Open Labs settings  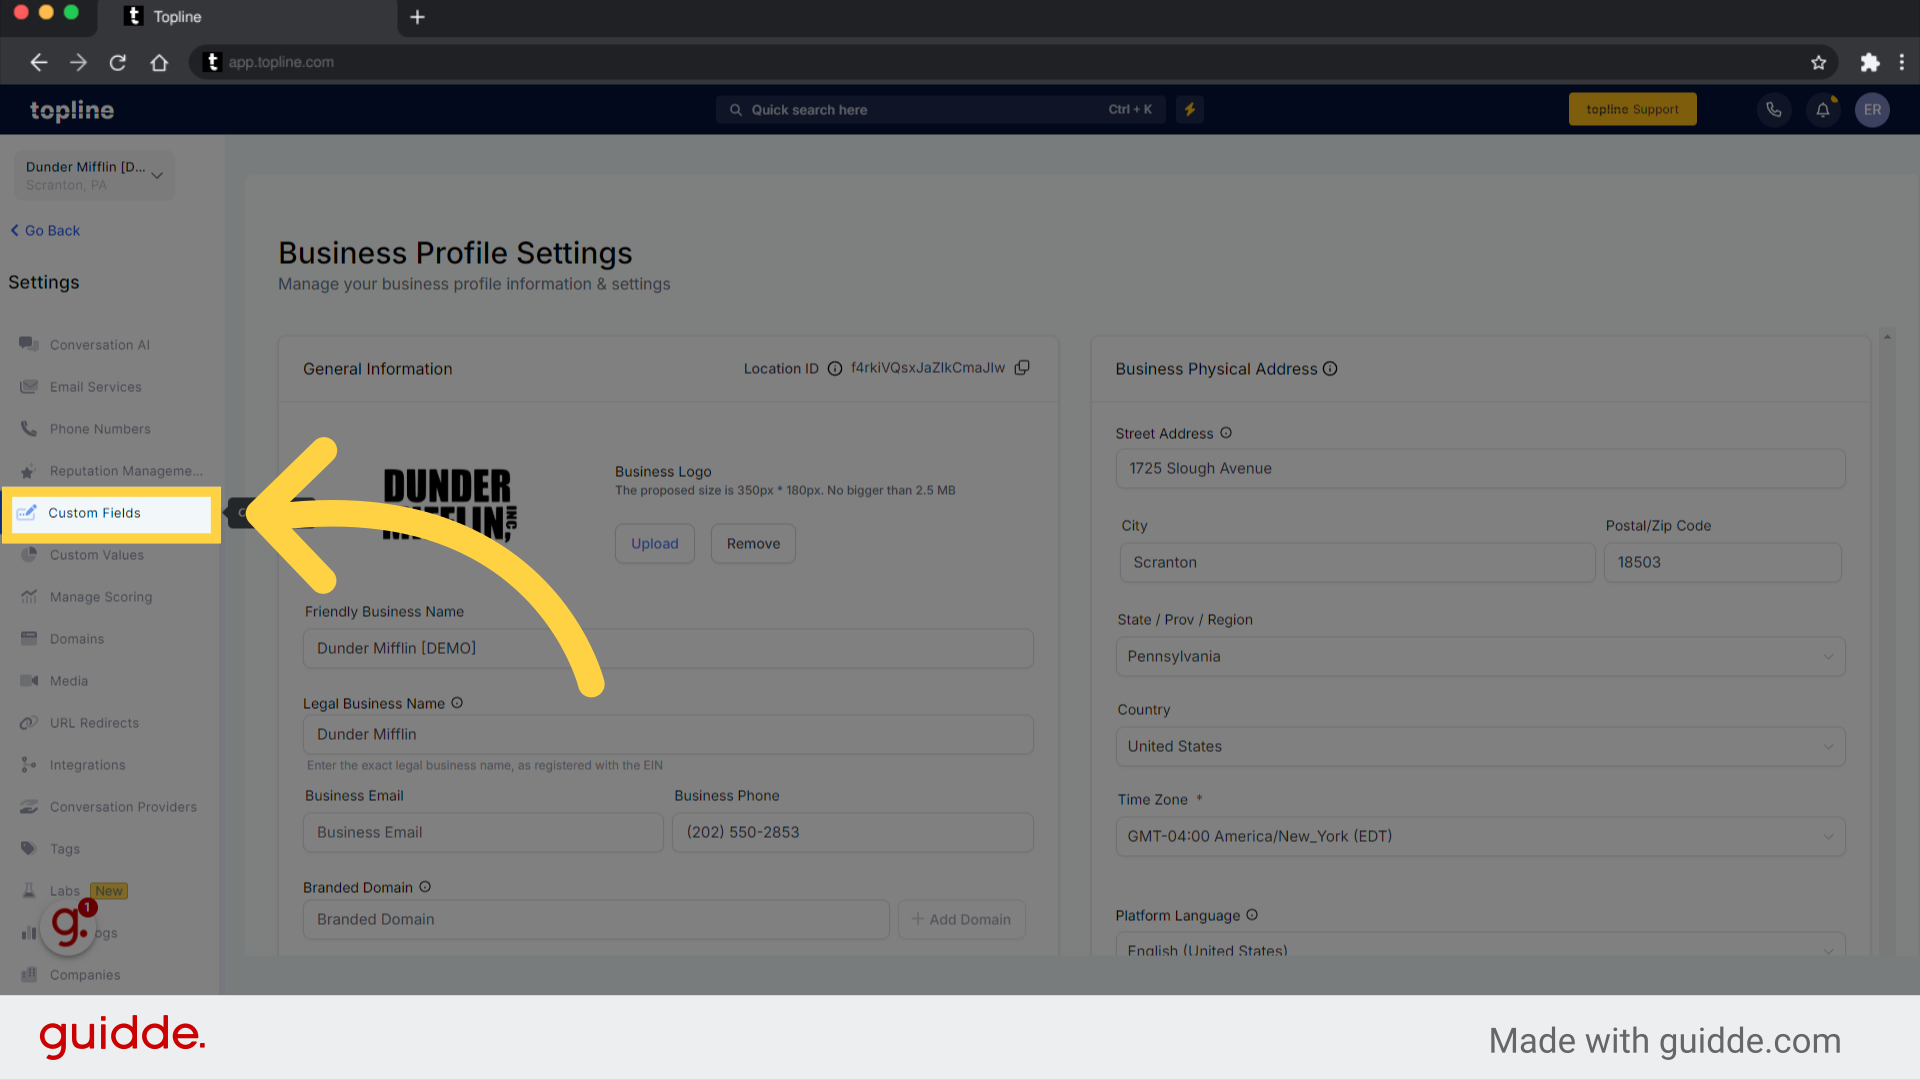[65, 891]
